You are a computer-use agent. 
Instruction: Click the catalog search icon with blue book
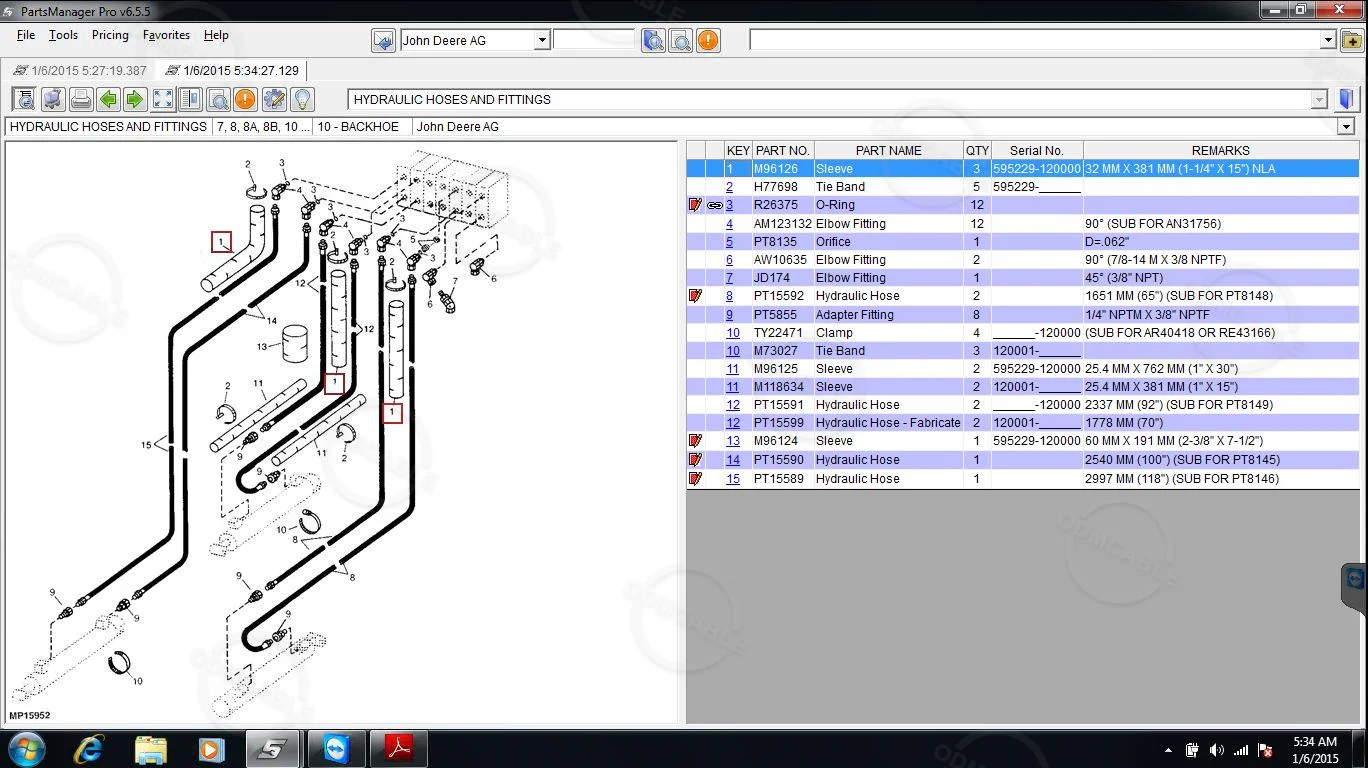click(x=654, y=41)
